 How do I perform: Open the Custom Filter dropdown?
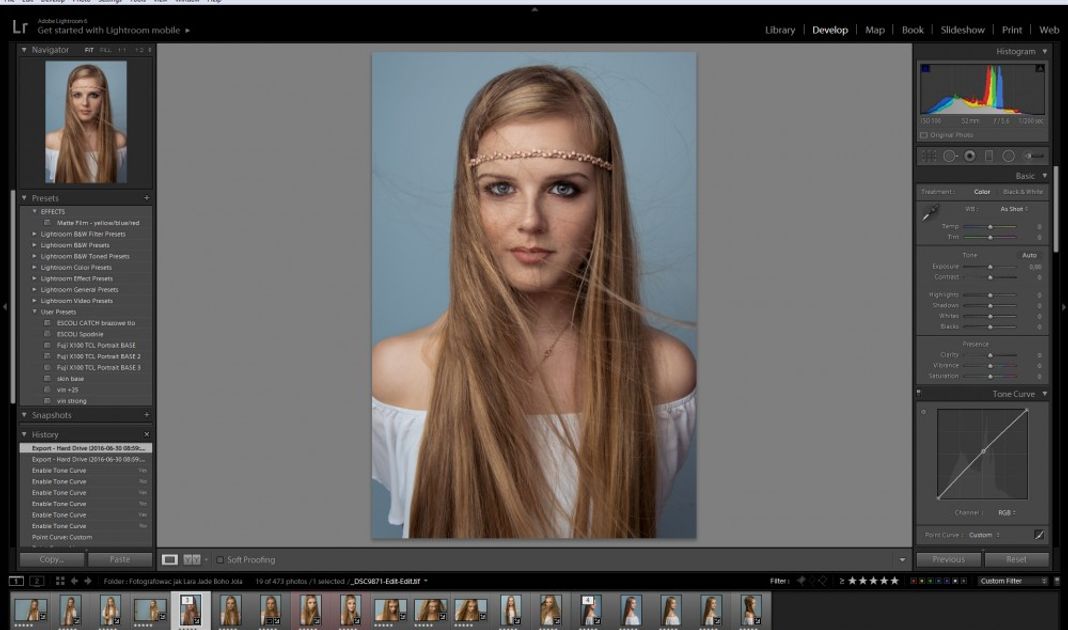[x=1013, y=581]
